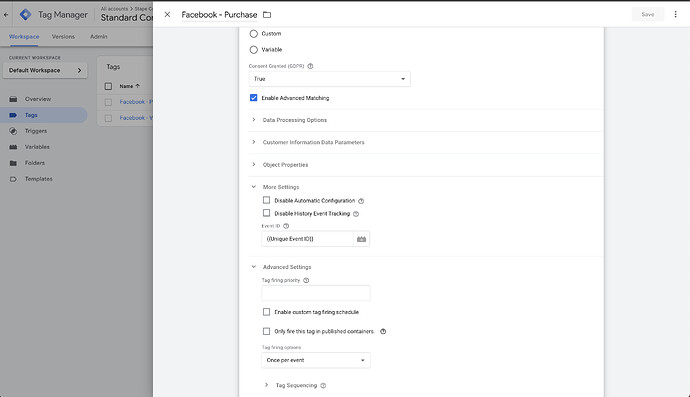
Task: Check Only fire this tag in published containers
Action: tap(266, 331)
